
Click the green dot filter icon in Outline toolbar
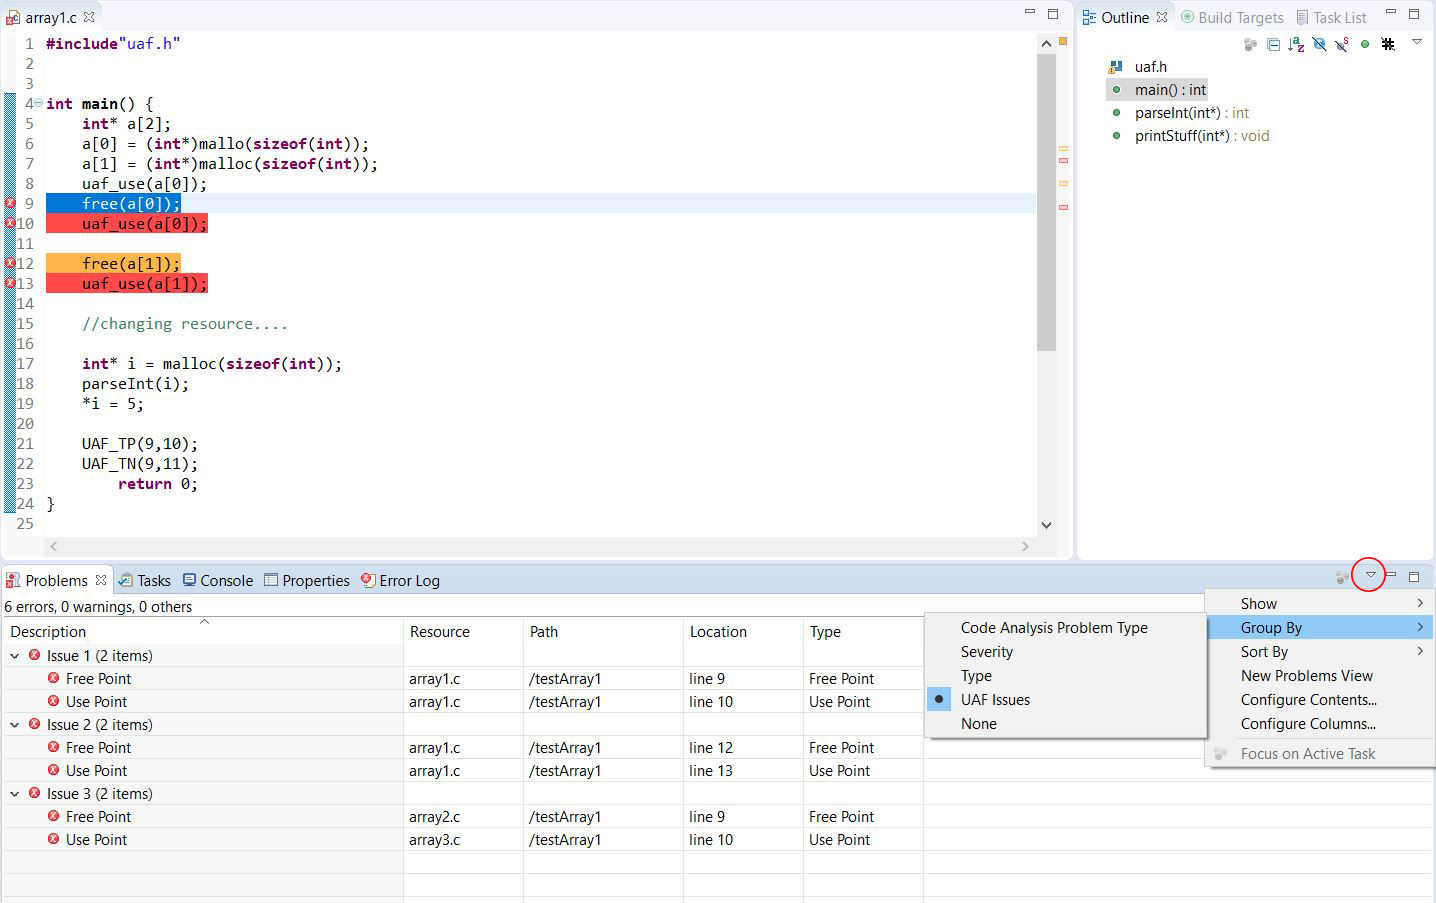[1365, 44]
